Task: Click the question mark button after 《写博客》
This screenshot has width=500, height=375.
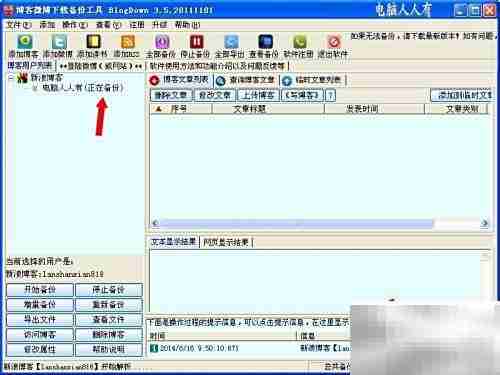Action: coord(330,95)
